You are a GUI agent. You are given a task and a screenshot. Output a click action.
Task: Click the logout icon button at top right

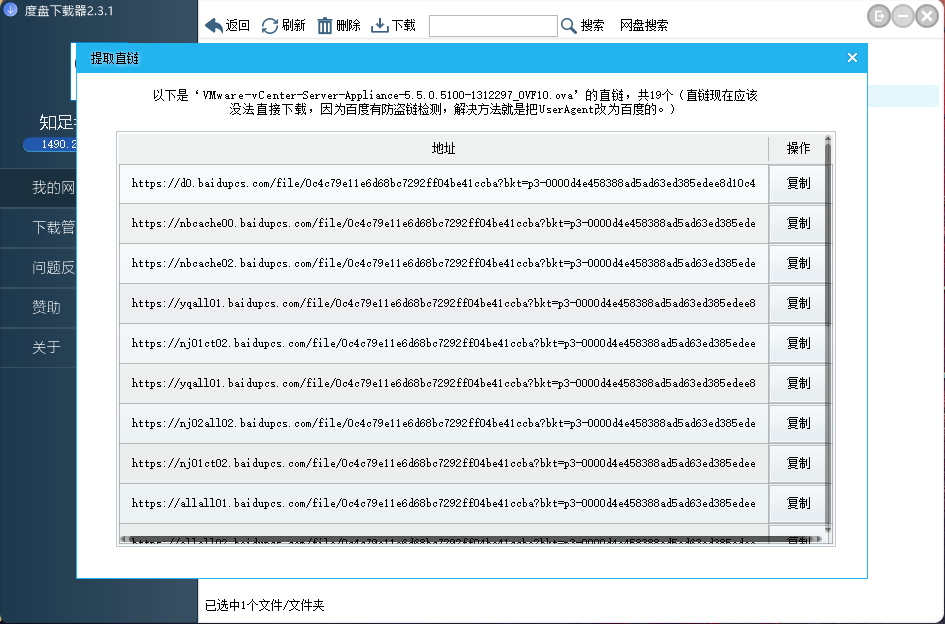[x=879, y=16]
